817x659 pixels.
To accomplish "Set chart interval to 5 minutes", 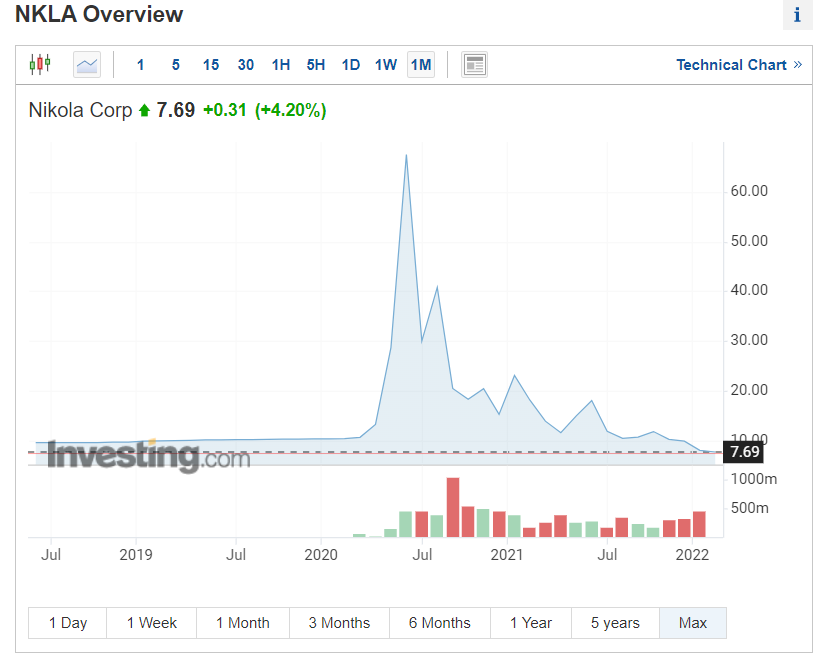I will [x=176, y=65].
